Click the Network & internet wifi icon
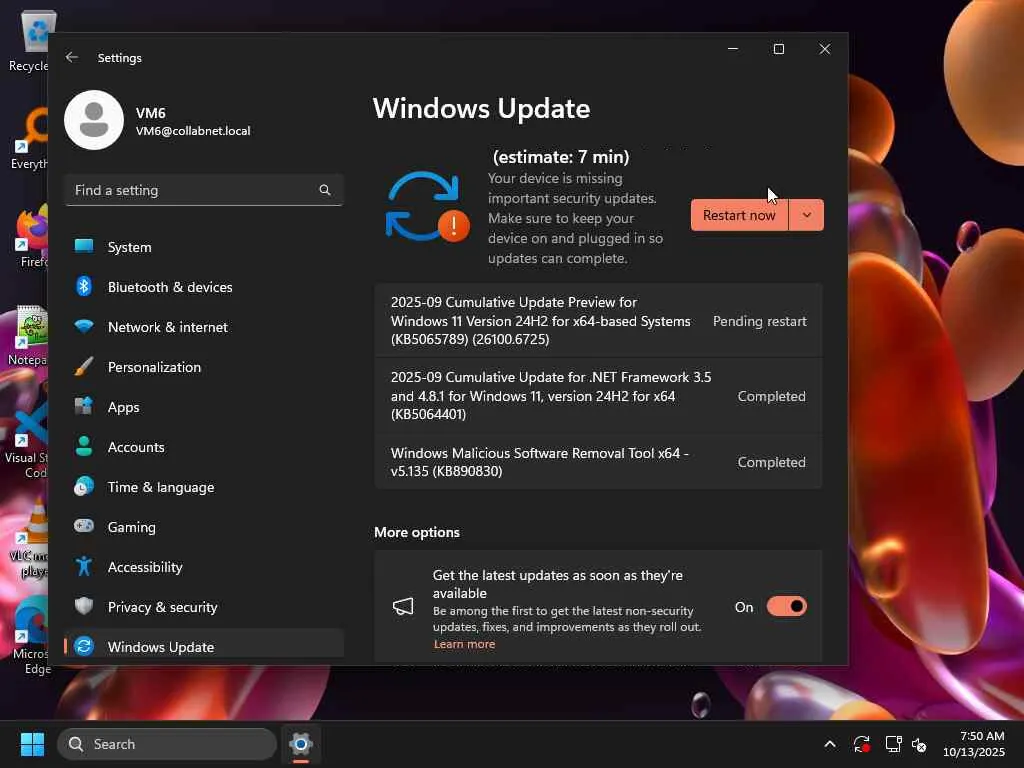The width and height of the screenshot is (1024, 768). pos(84,327)
